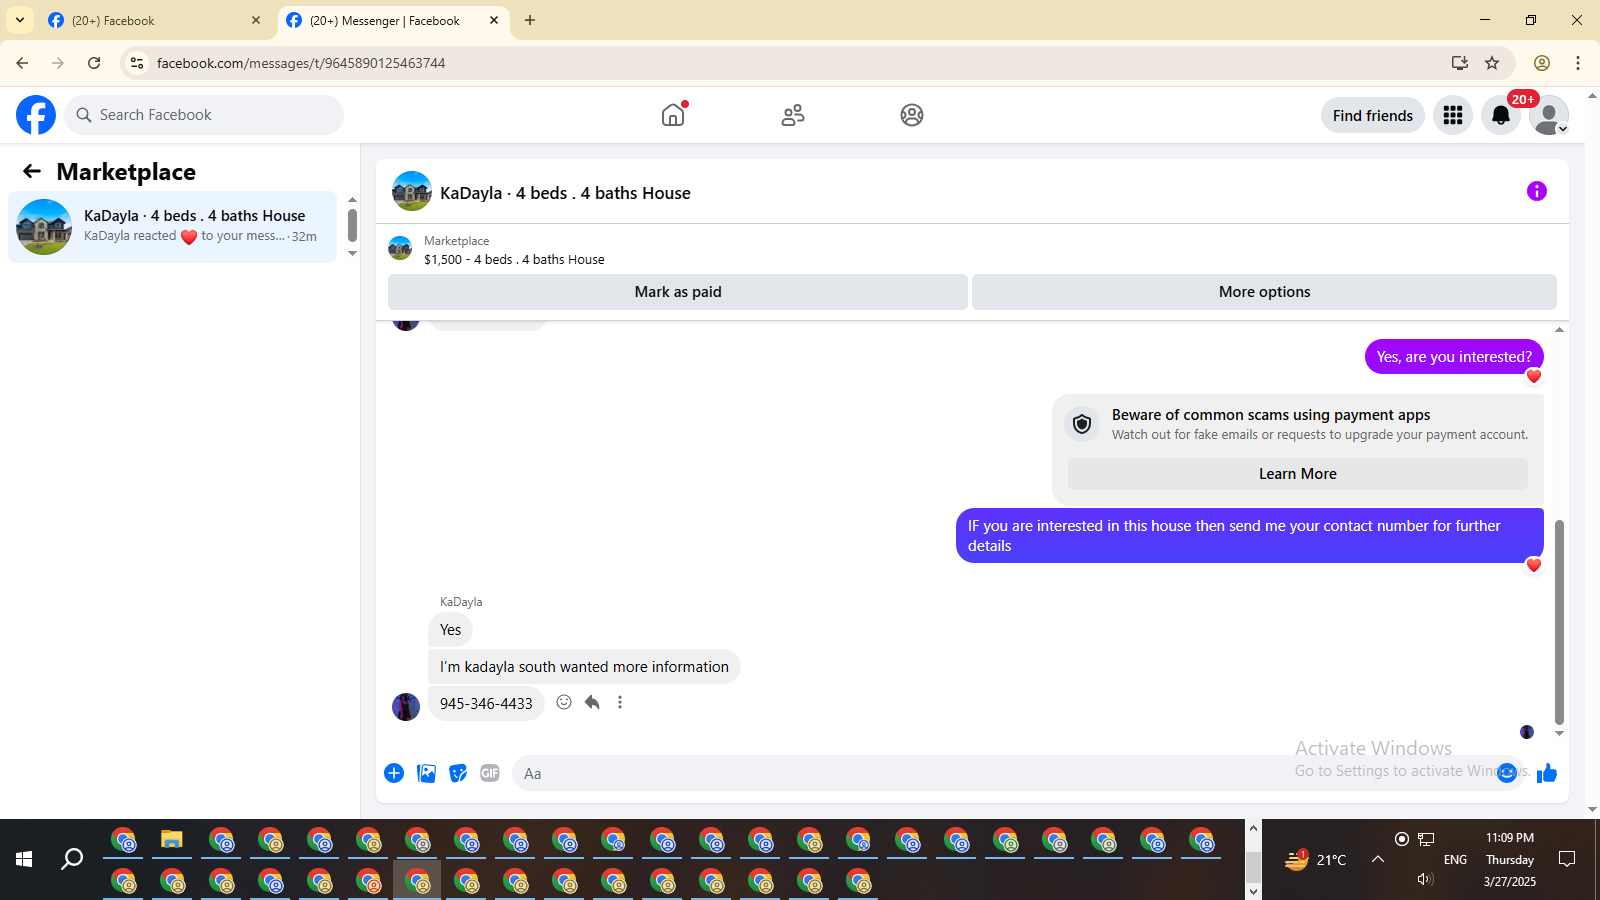Click the Find friends button
The image size is (1600, 900).
click(x=1373, y=115)
